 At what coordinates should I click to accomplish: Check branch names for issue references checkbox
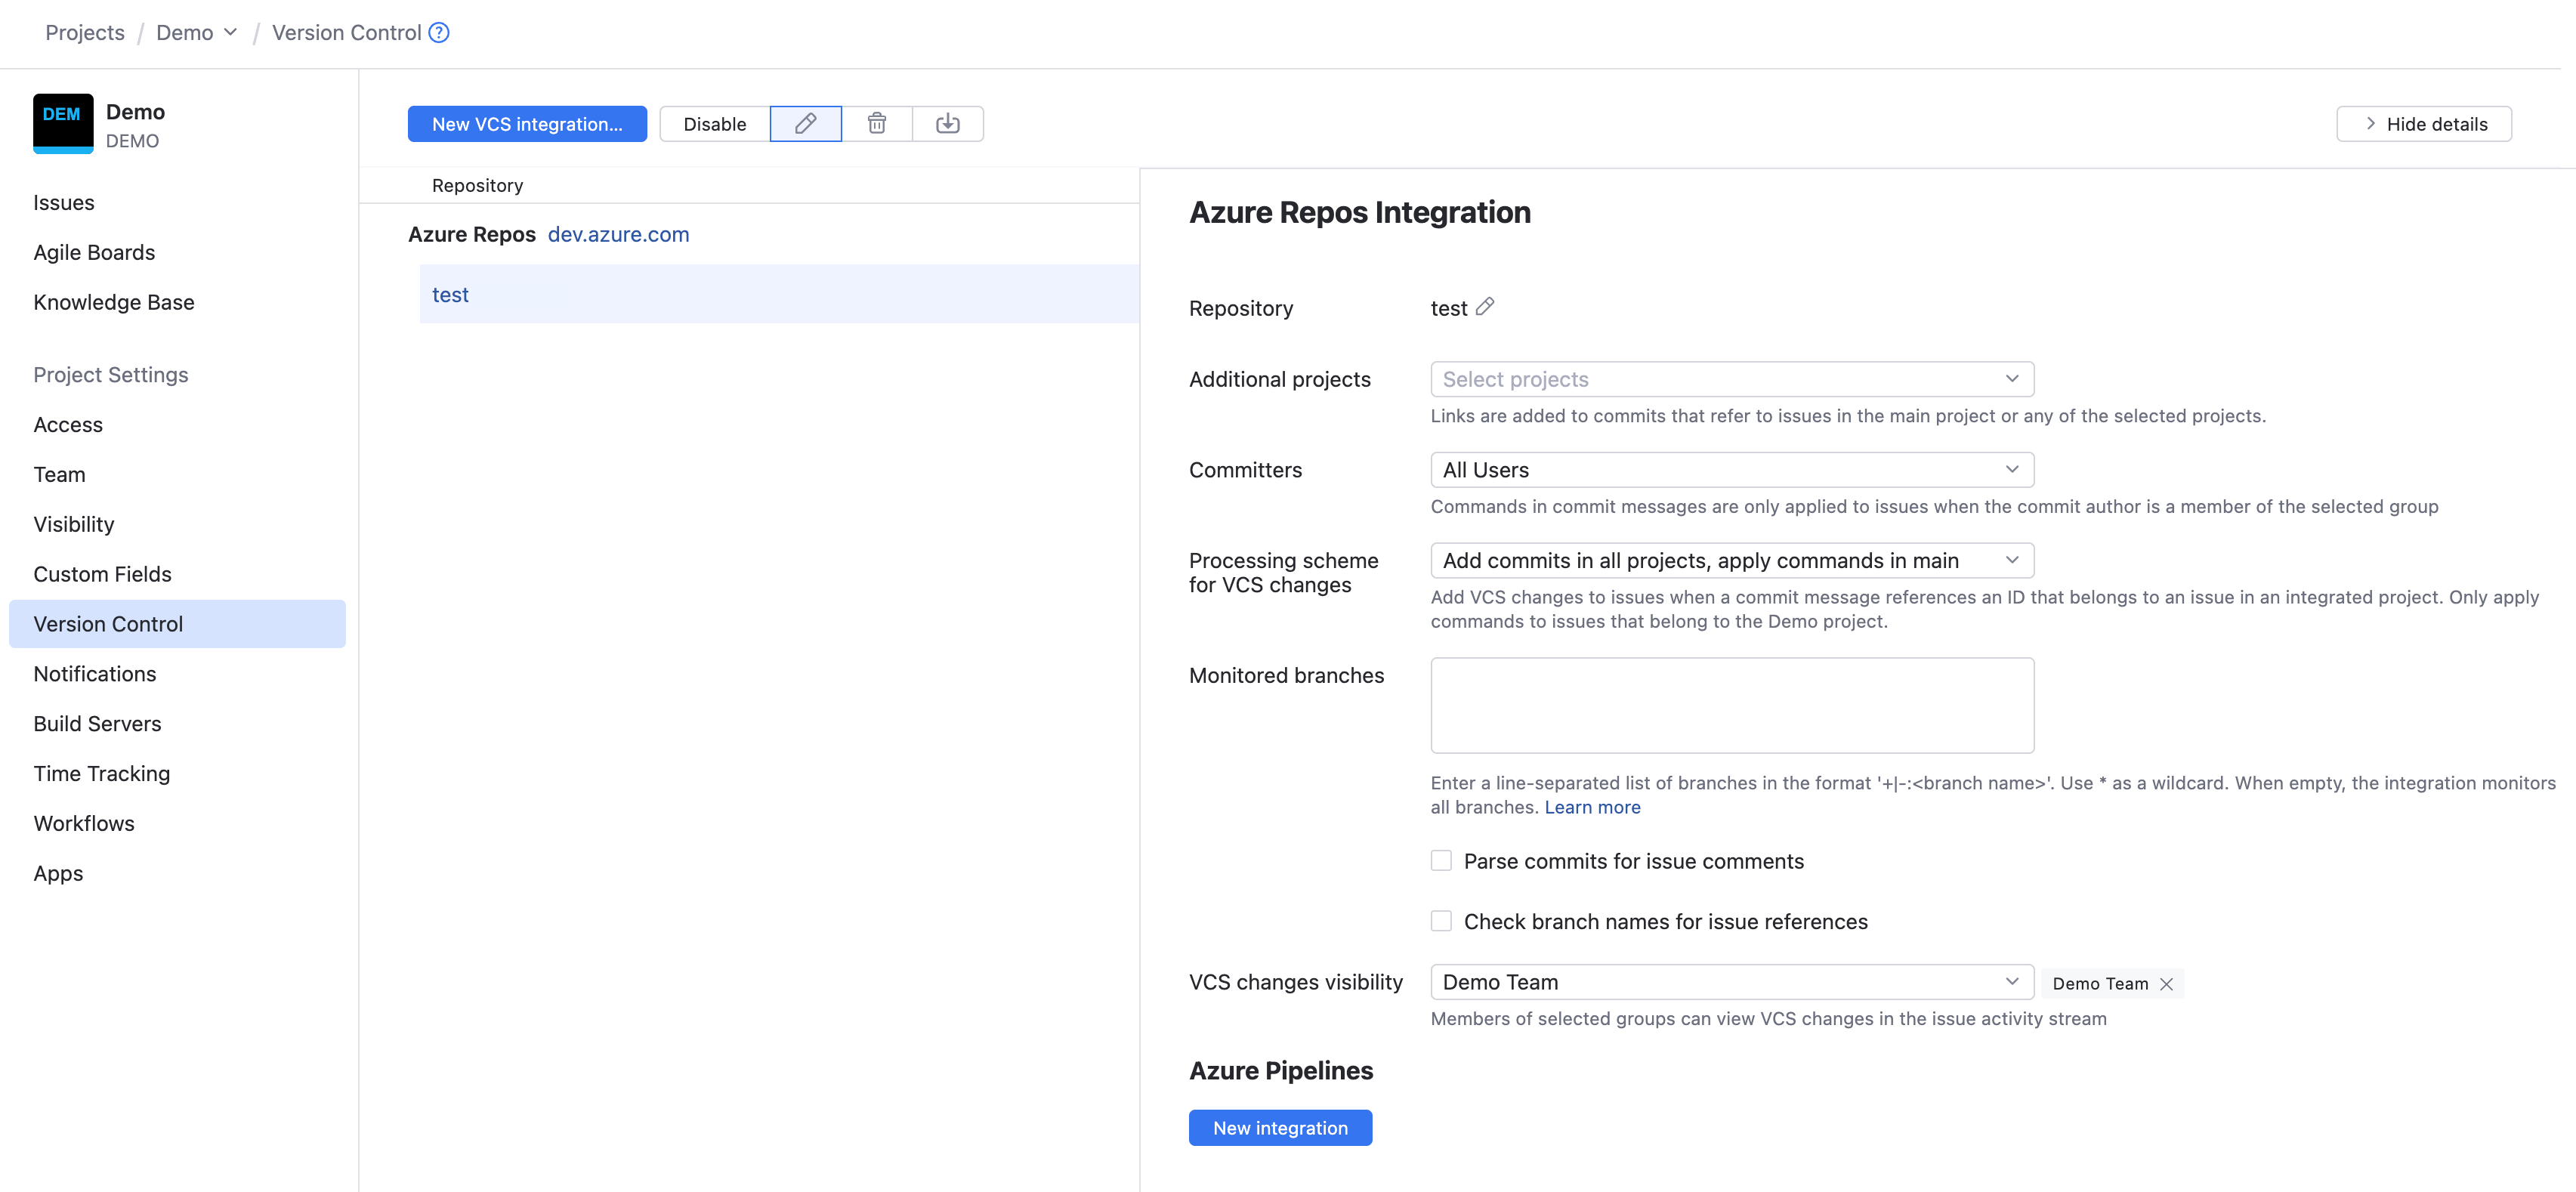pos(1441,921)
